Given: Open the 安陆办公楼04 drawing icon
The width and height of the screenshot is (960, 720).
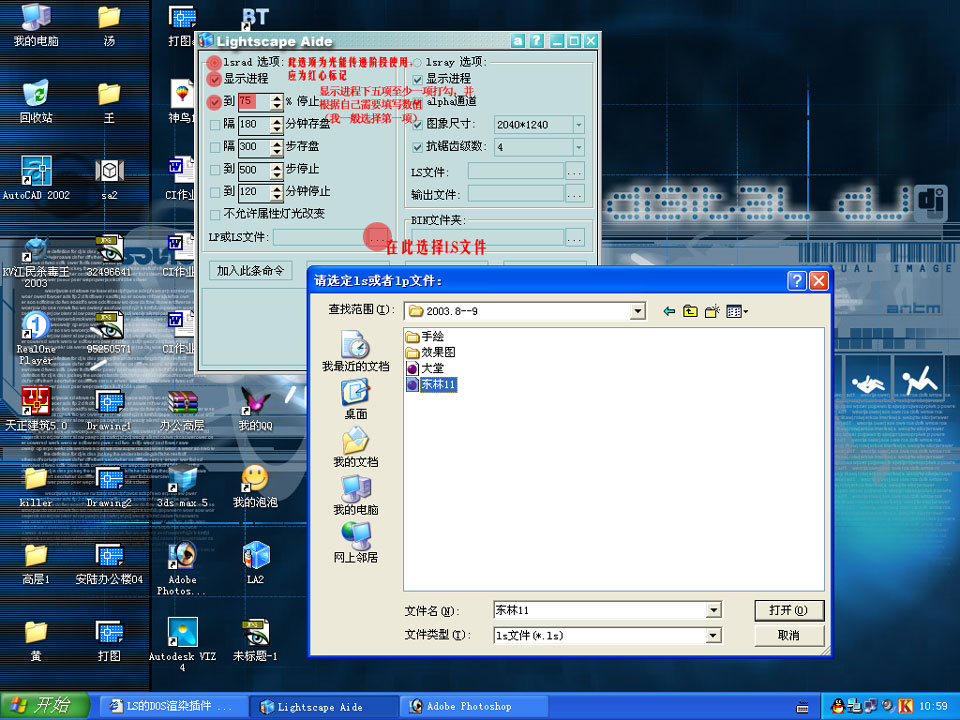Looking at the screenshot, I should (109, 563).
